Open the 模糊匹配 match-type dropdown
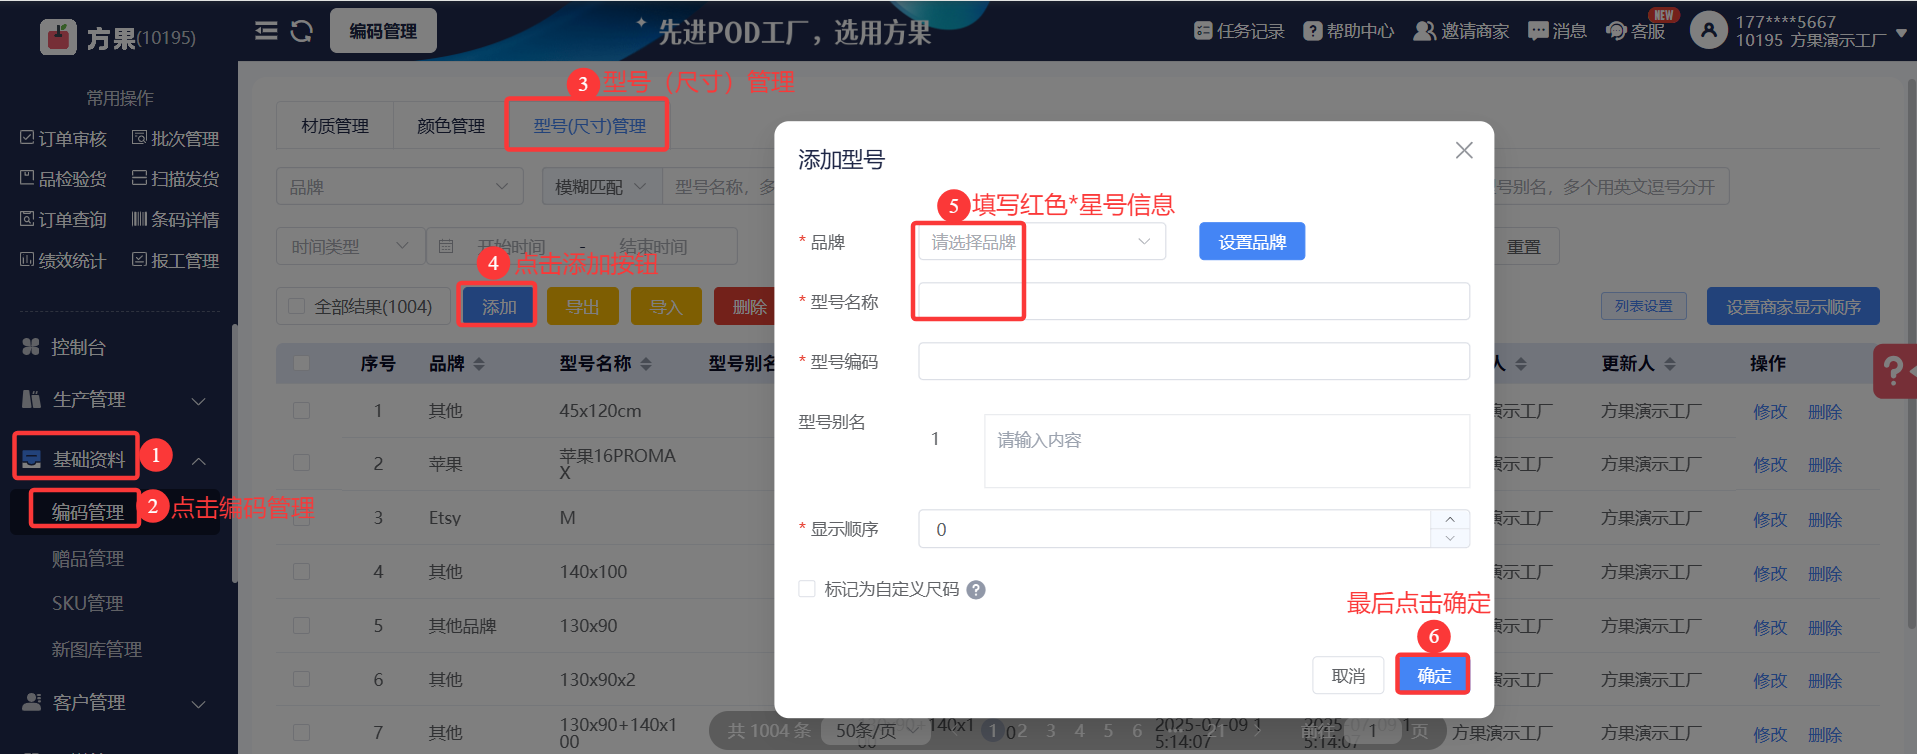This screenshot has height=754, width=1917. tap(601, 187)
